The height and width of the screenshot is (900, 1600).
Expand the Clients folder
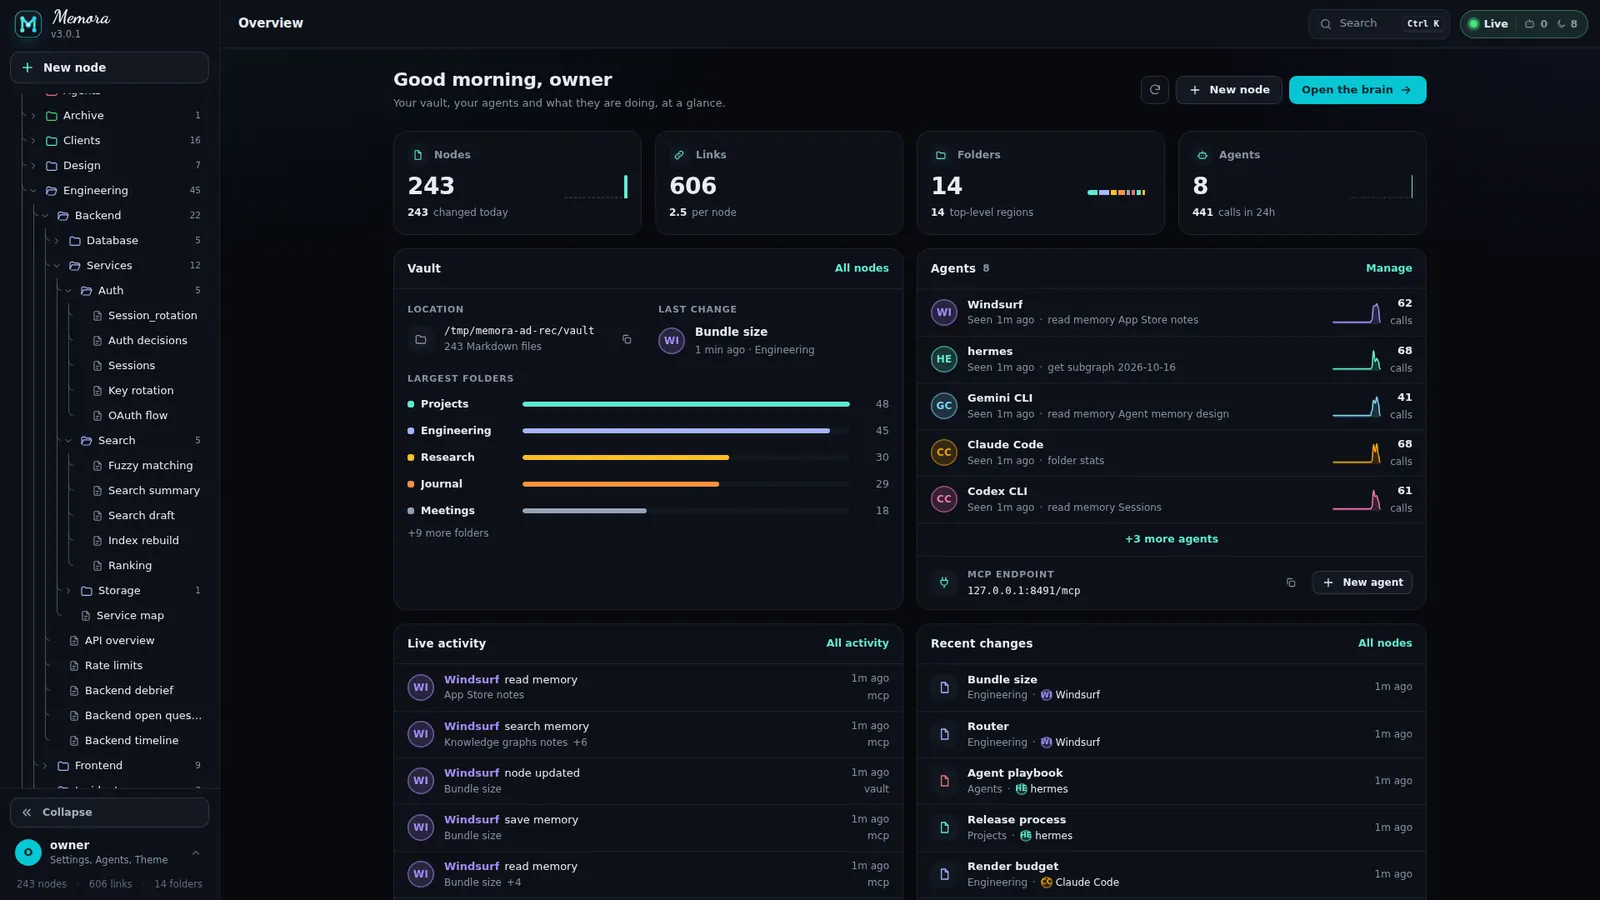[x=33, y=141]
